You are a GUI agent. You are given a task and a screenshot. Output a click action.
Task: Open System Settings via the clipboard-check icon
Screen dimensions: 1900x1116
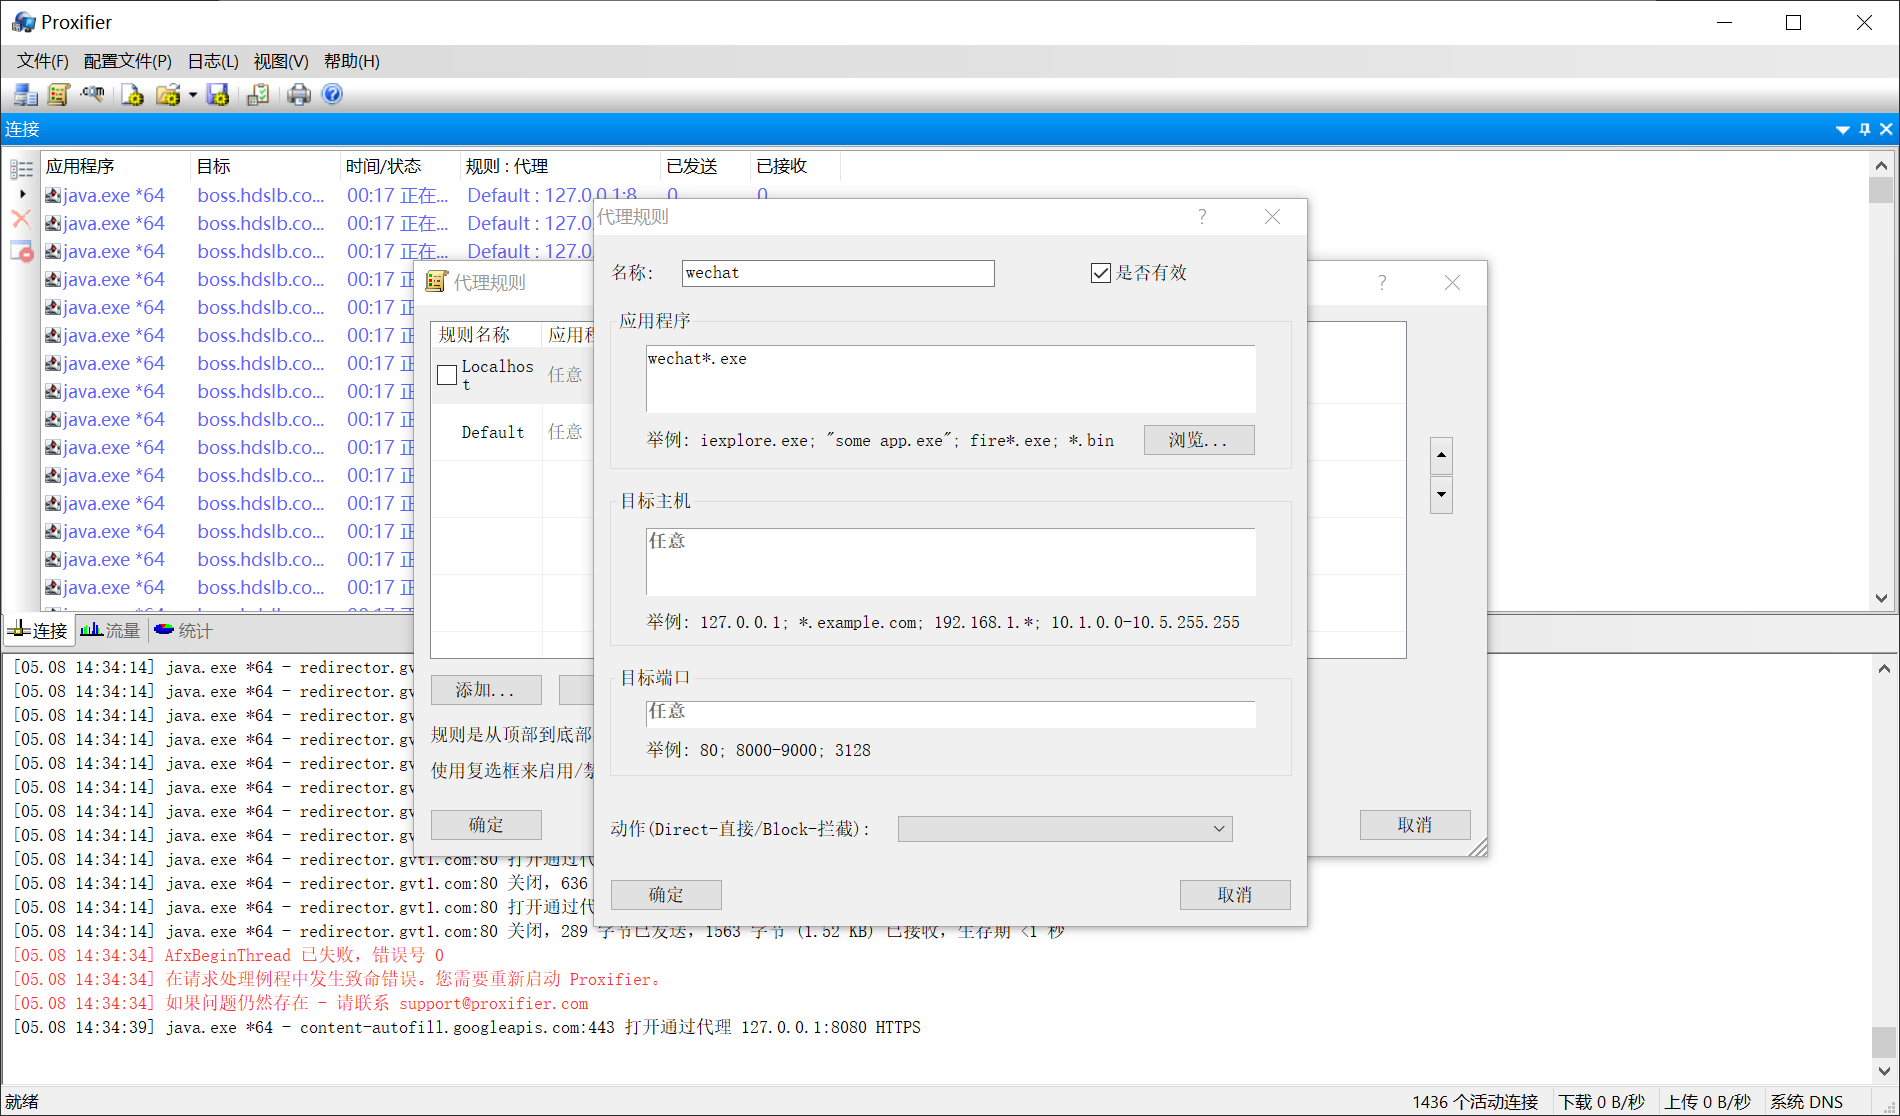[x=257, y=94]
